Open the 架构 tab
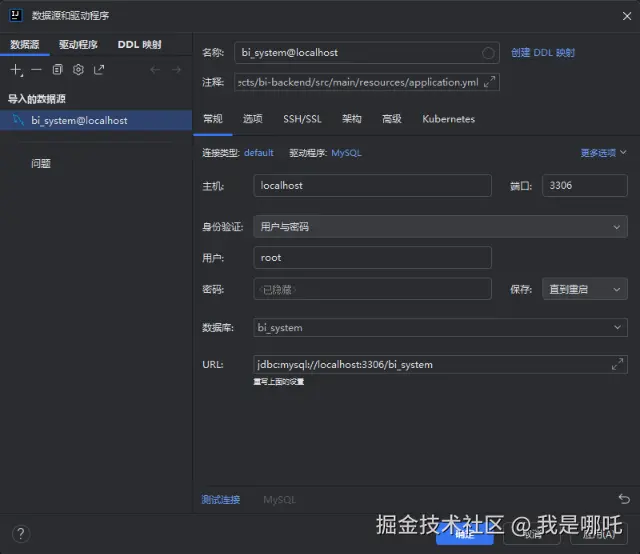 pos(351,119)
